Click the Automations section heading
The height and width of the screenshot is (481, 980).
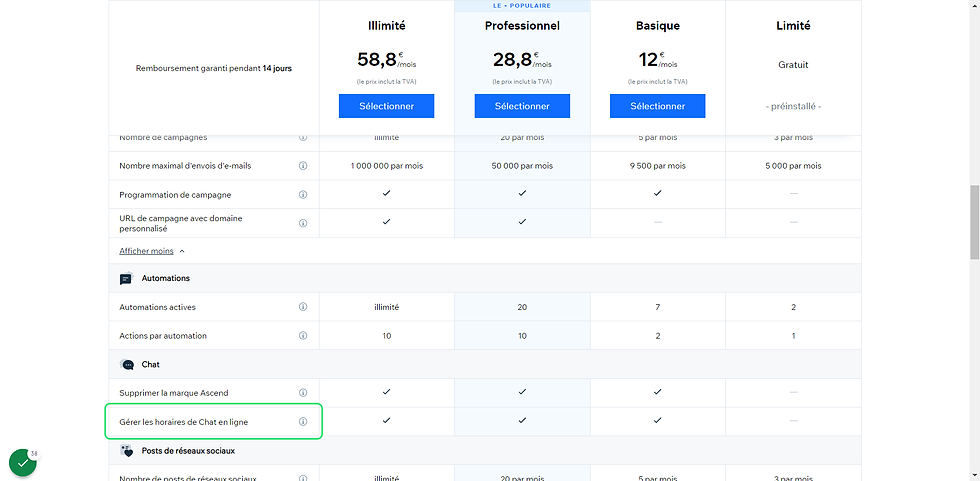tap(166, 278)
